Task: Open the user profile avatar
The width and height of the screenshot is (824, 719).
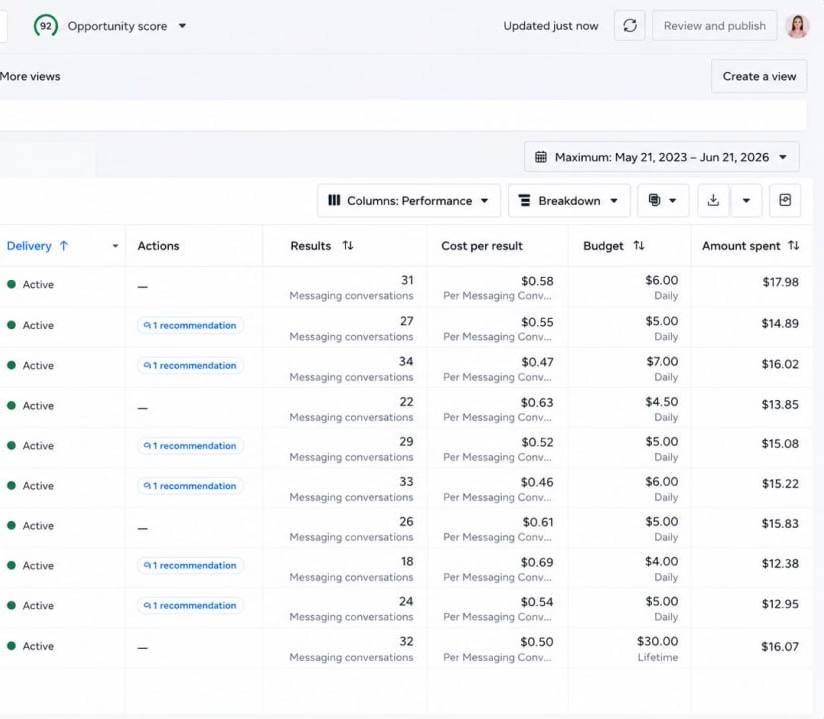Action: click(797, 26)
